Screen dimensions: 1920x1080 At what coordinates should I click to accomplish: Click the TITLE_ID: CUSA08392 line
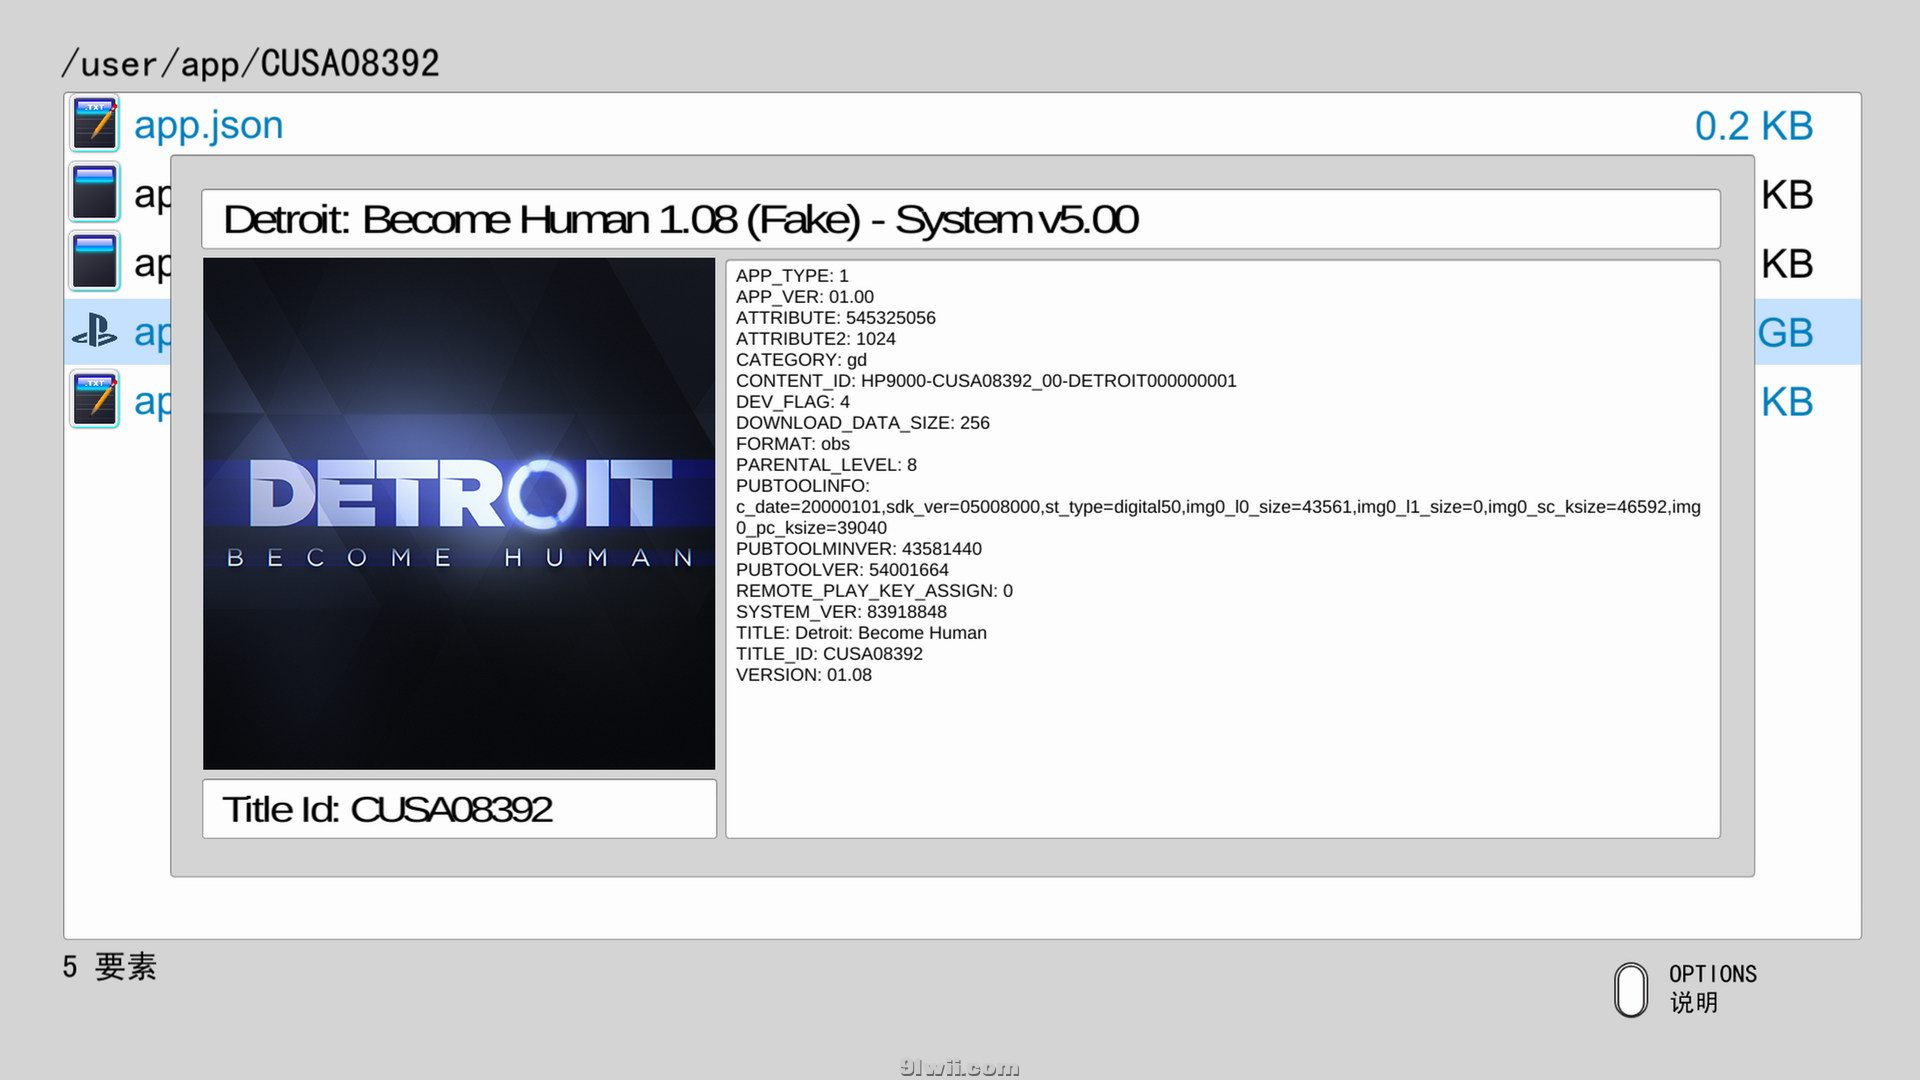tap(829, 654)
